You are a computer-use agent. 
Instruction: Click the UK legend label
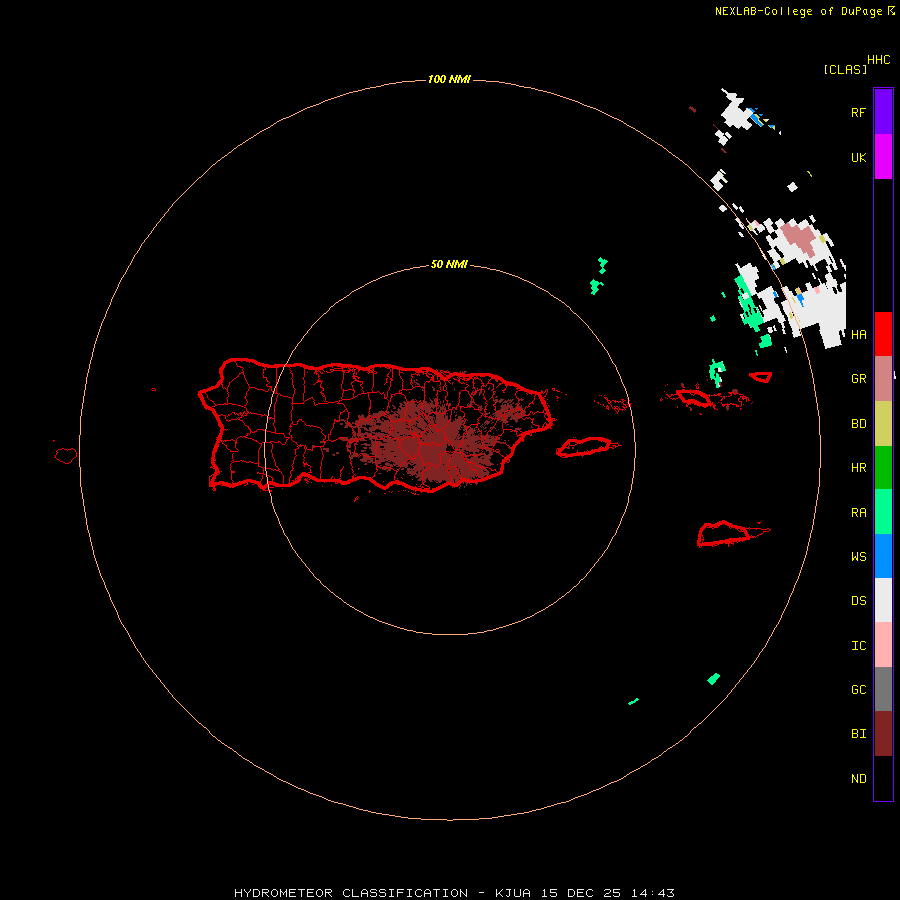pyautogui.click(x=858, y=157)
